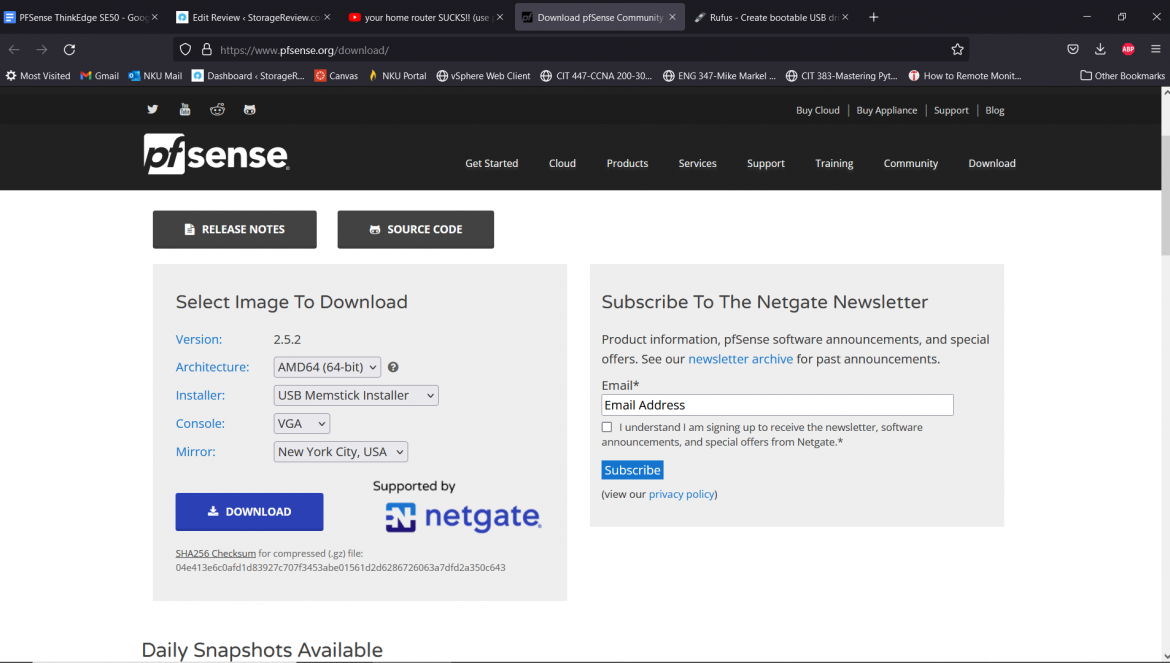Open the vSphere Web Client bookmark
The image size is (1170, 663).
[484, 75]
